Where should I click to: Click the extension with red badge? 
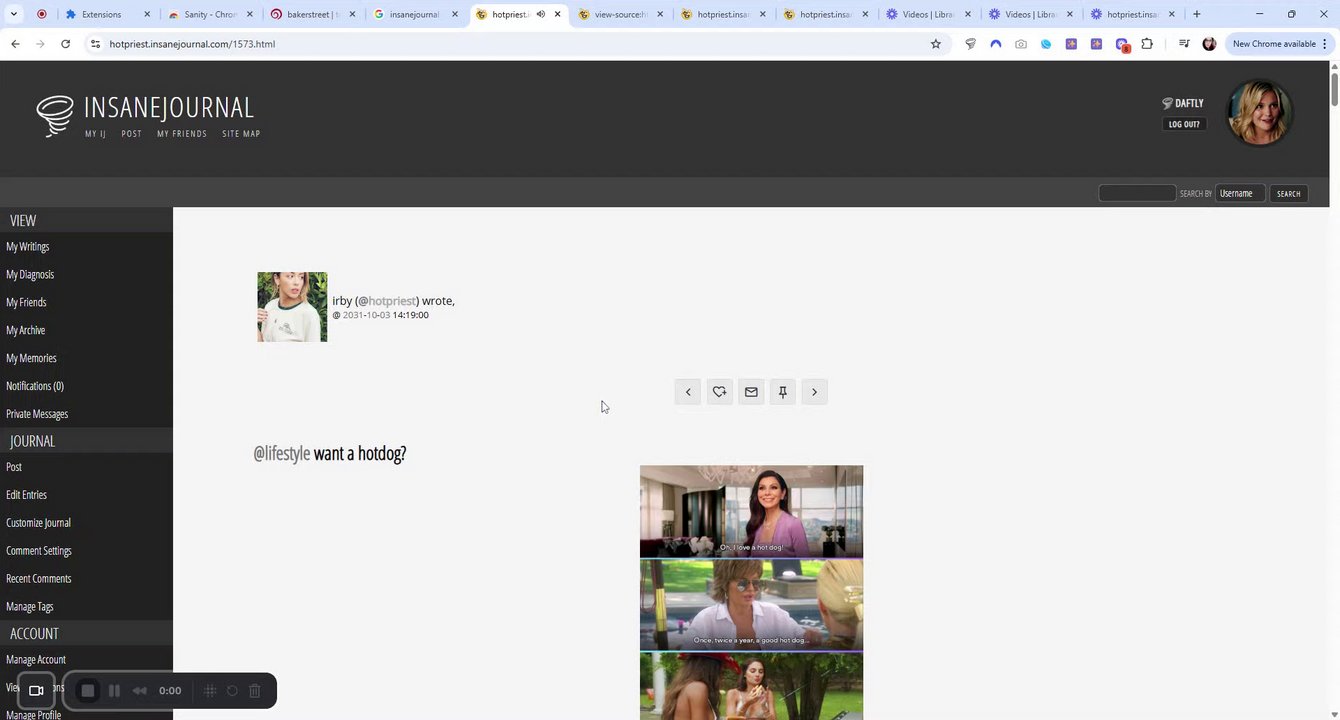[1122, 45]
